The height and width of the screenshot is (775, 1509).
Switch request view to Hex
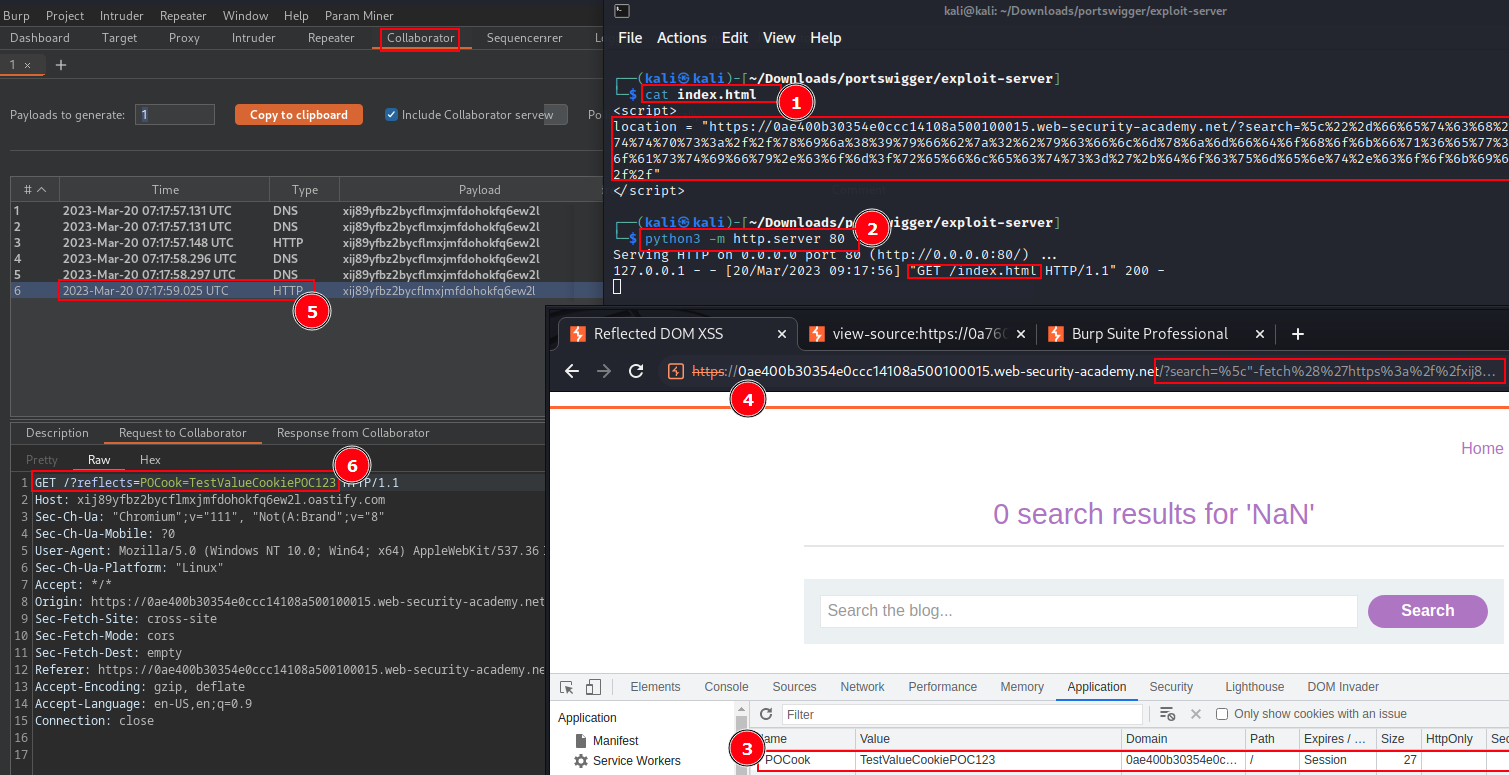[x=150, y=460]
